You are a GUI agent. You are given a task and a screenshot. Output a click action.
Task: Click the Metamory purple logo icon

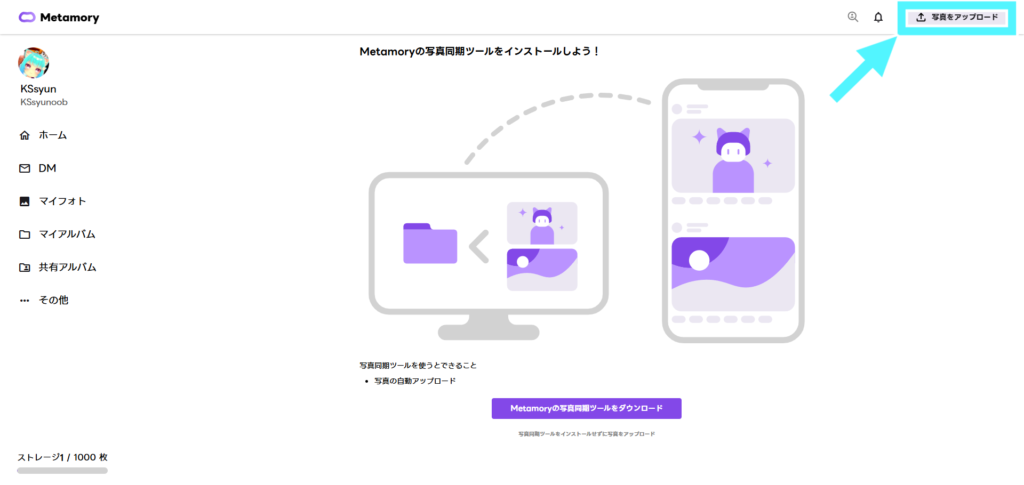(27, 18)
